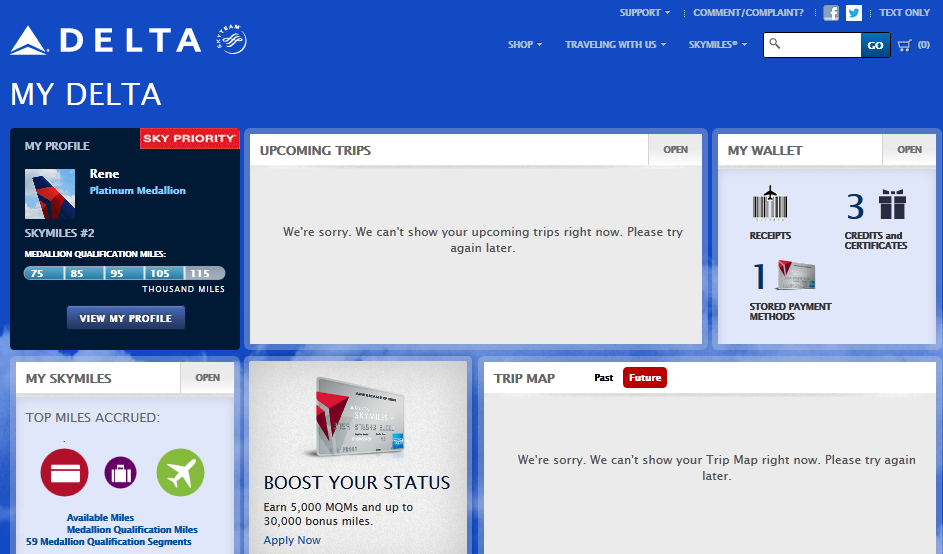The width and height of the screenshot is (943, 554).
Task: Click the green airplane miles icon
Action: click(x=180, y=472)
